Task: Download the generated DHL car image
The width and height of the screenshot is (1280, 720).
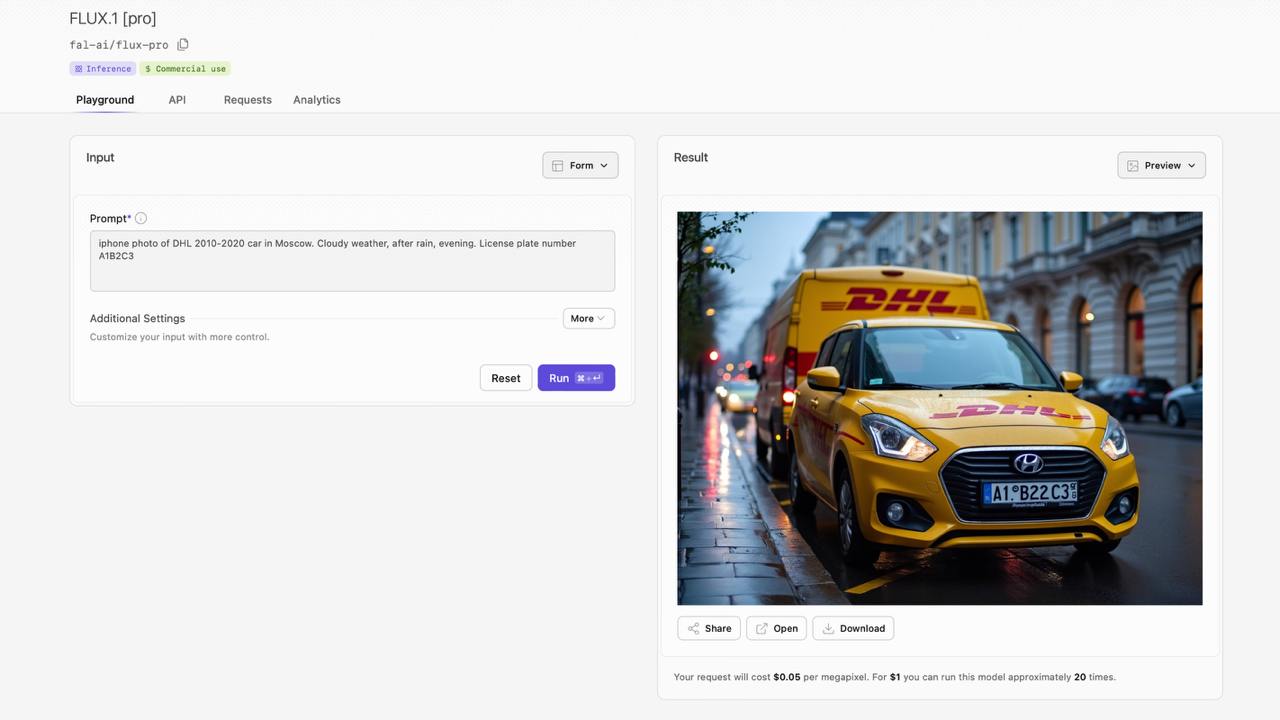Action: point(853,628)
